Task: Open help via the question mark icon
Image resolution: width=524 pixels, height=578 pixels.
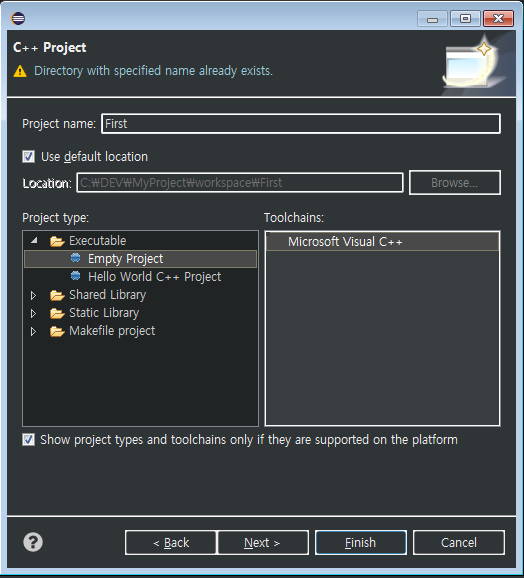Action: pos(33,542)
